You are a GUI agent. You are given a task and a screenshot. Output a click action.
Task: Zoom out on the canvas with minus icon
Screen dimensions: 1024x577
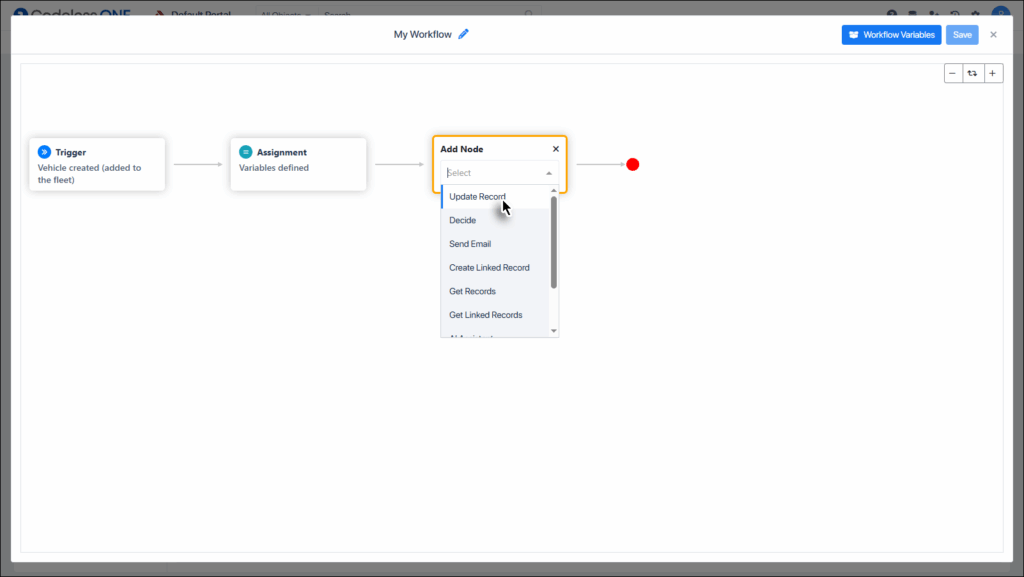click(x=952, y=72)
